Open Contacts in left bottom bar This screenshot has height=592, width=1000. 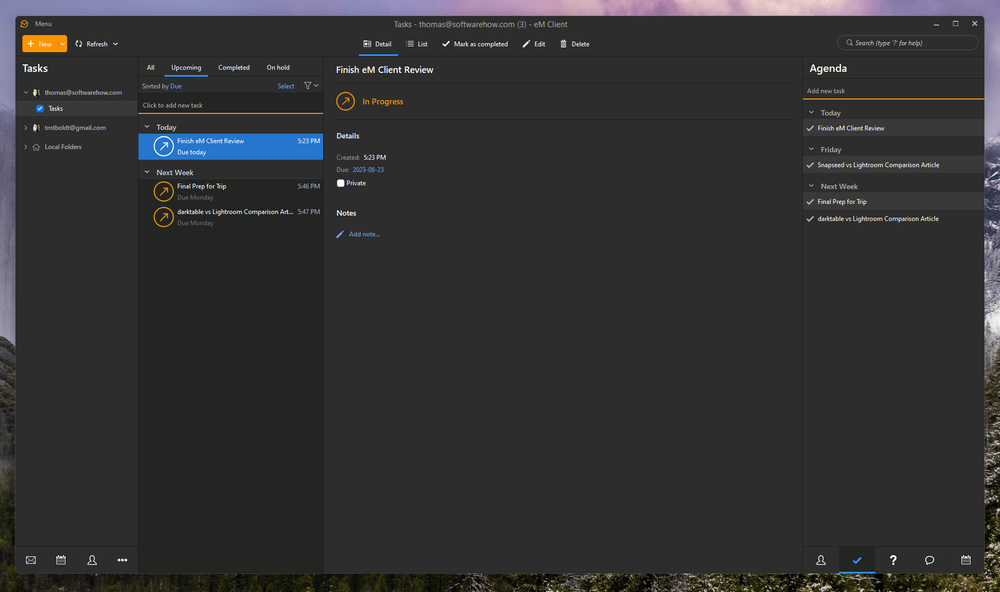(92, 559)
